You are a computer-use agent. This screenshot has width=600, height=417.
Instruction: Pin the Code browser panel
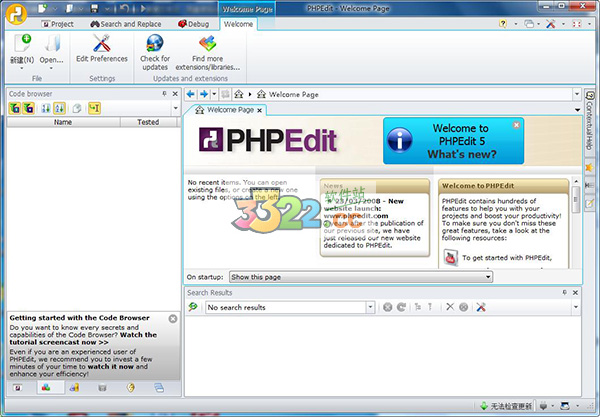(164, 94)
